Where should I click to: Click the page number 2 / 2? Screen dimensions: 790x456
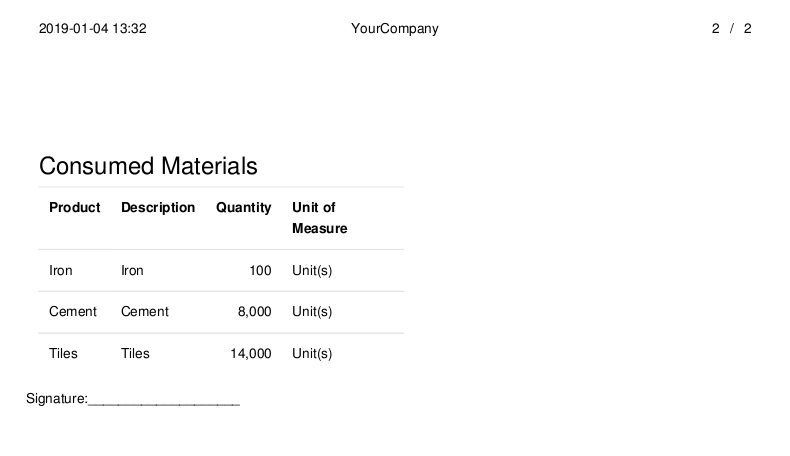(732, 29)
